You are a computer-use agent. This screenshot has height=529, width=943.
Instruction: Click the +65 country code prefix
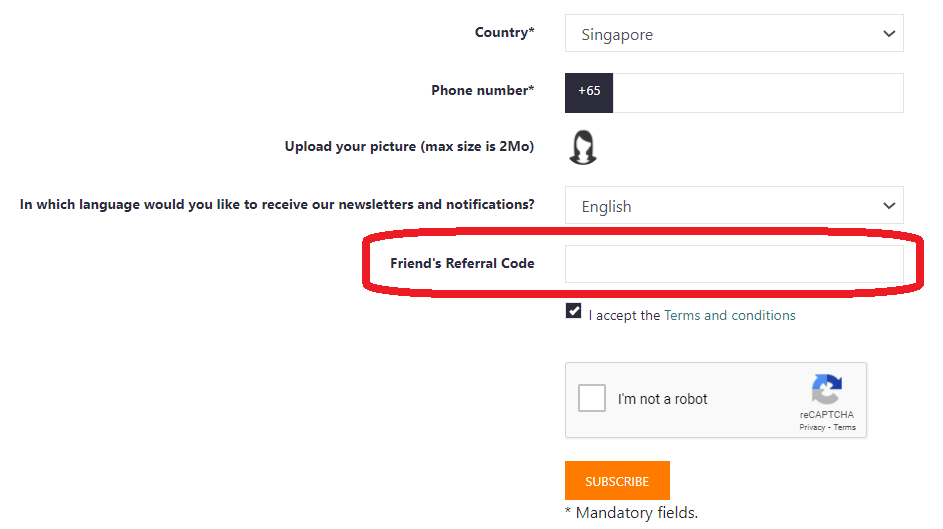coord(589,92)
